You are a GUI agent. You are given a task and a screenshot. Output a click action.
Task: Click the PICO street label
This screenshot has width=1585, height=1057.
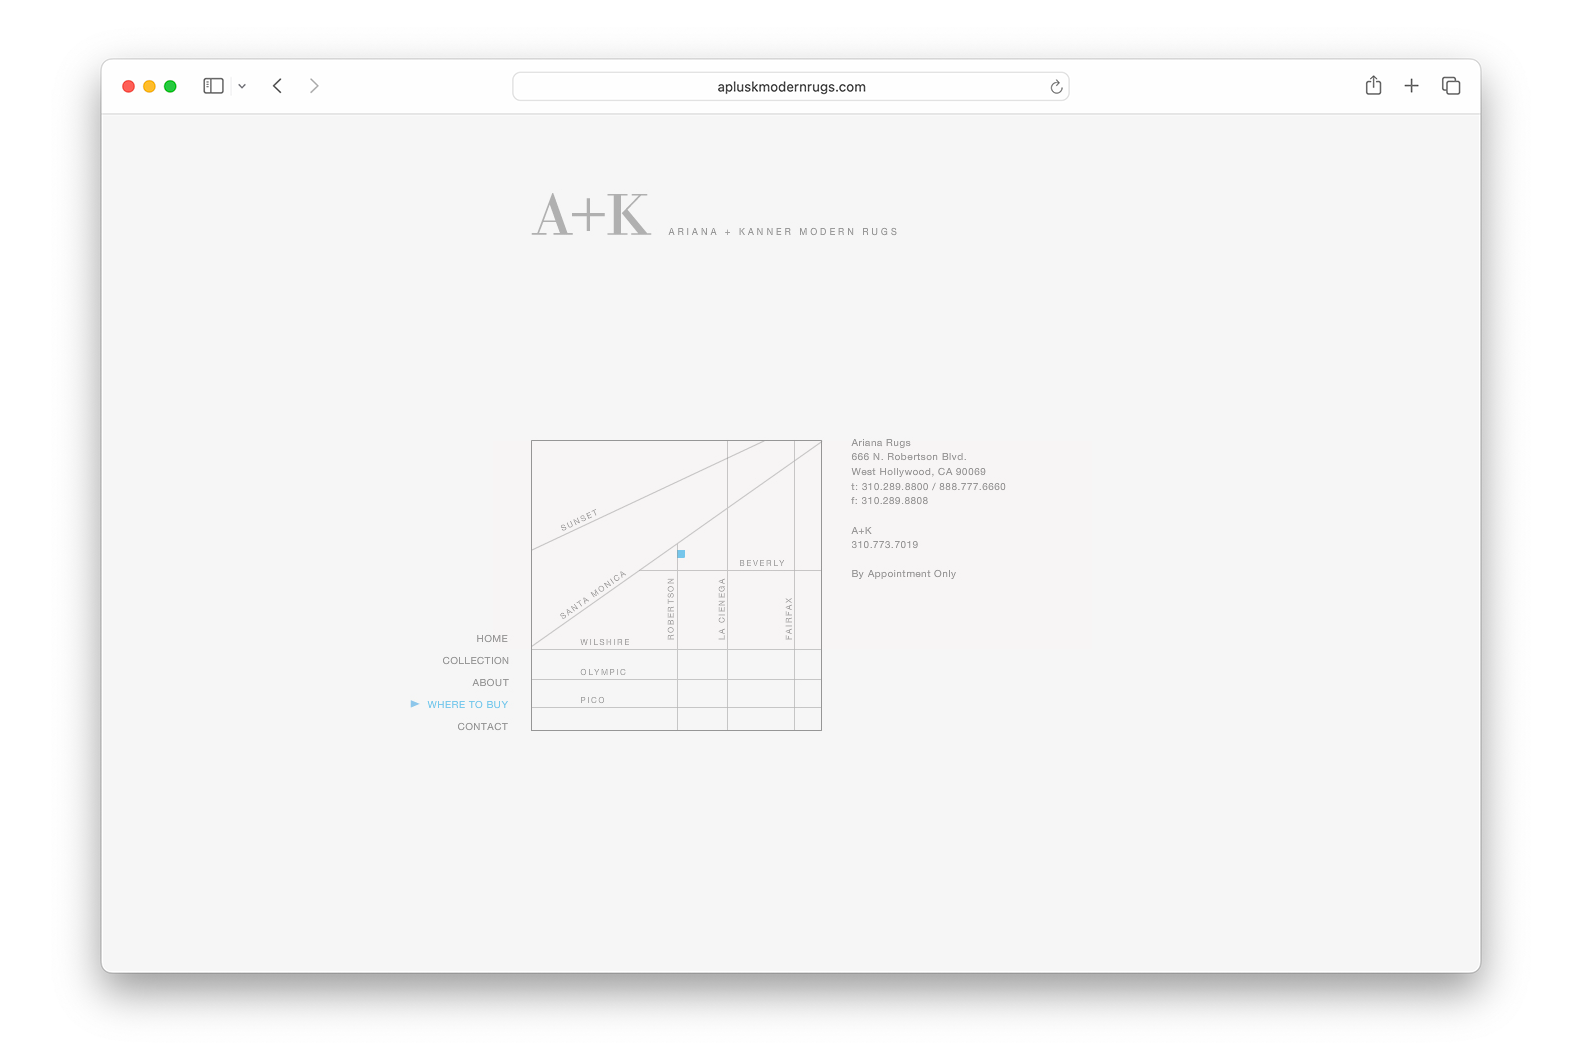(592, 701)
